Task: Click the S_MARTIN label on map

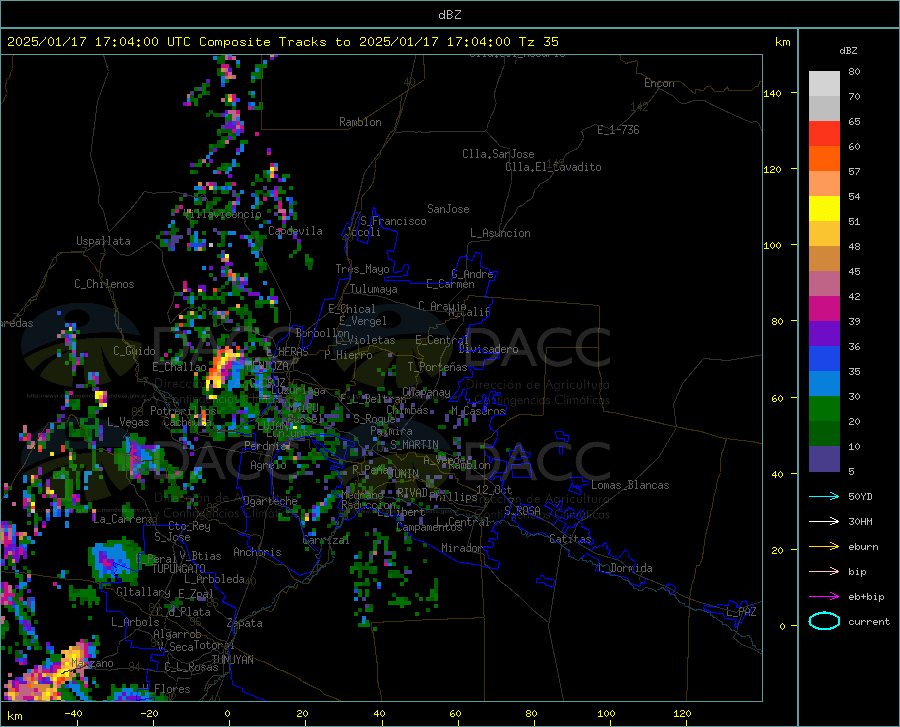Action: click(x=414, y=445)
